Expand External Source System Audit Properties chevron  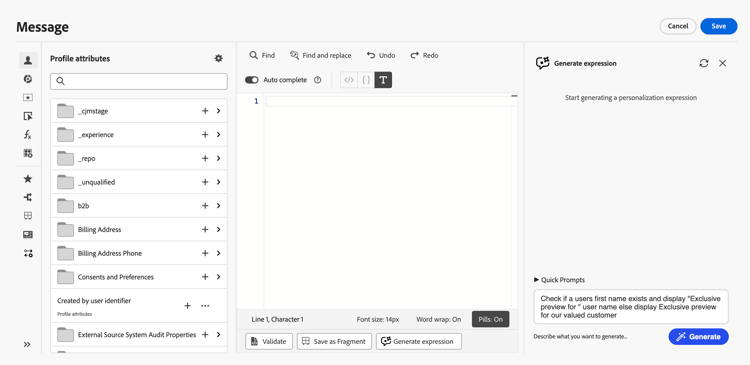point(219,334)
